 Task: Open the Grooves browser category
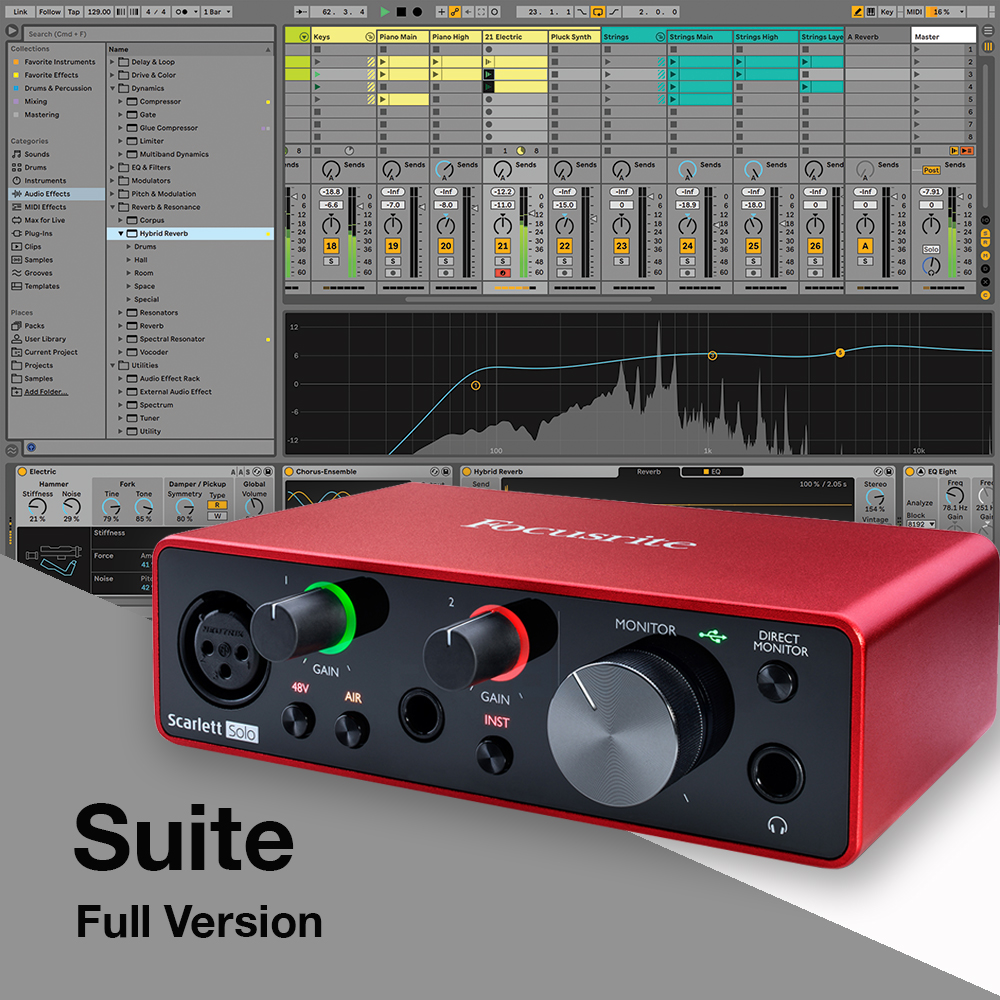38,273
